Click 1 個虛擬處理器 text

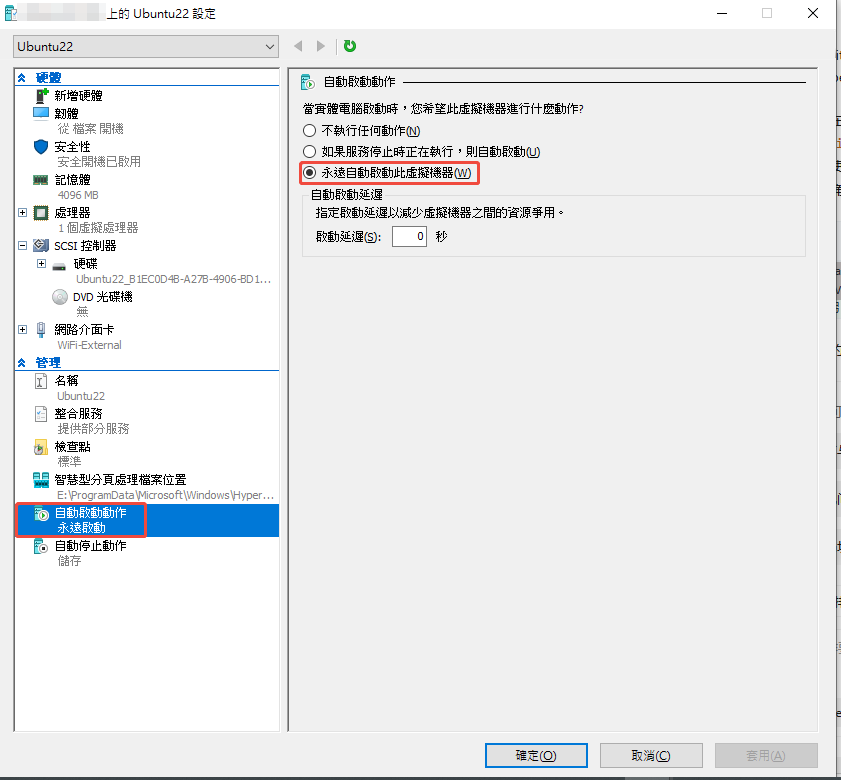coord(98,228)
